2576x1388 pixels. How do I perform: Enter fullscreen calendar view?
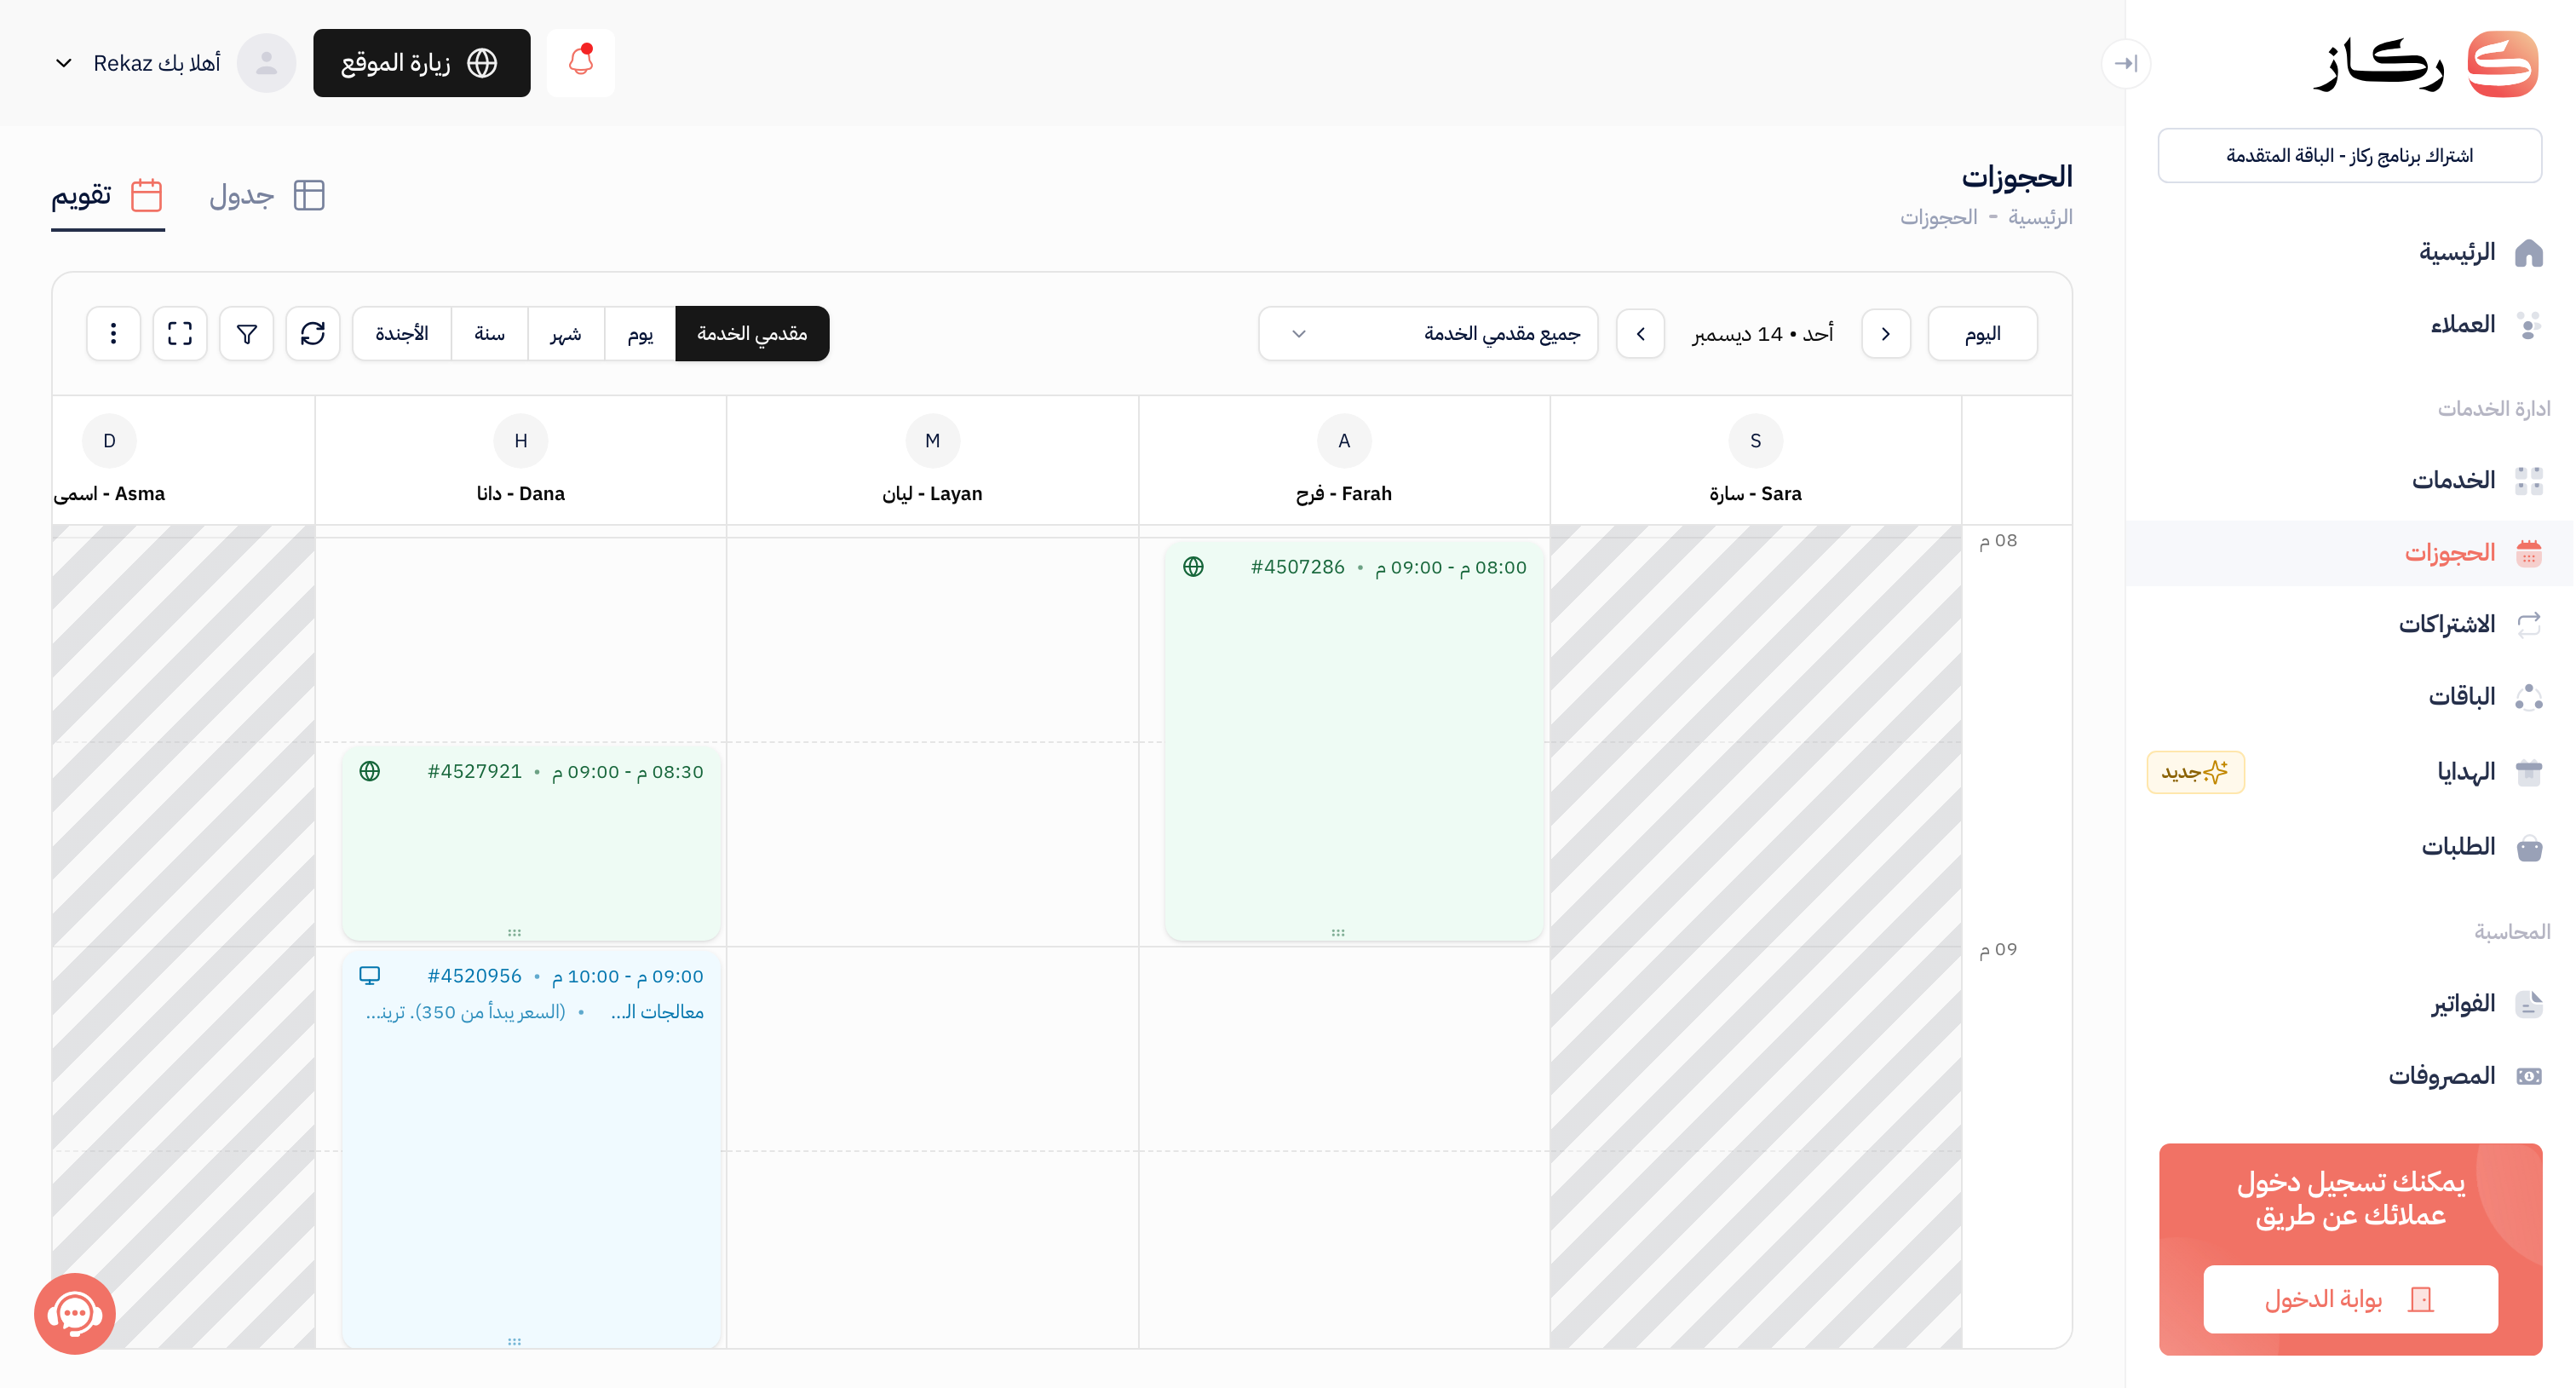[180, 333]
